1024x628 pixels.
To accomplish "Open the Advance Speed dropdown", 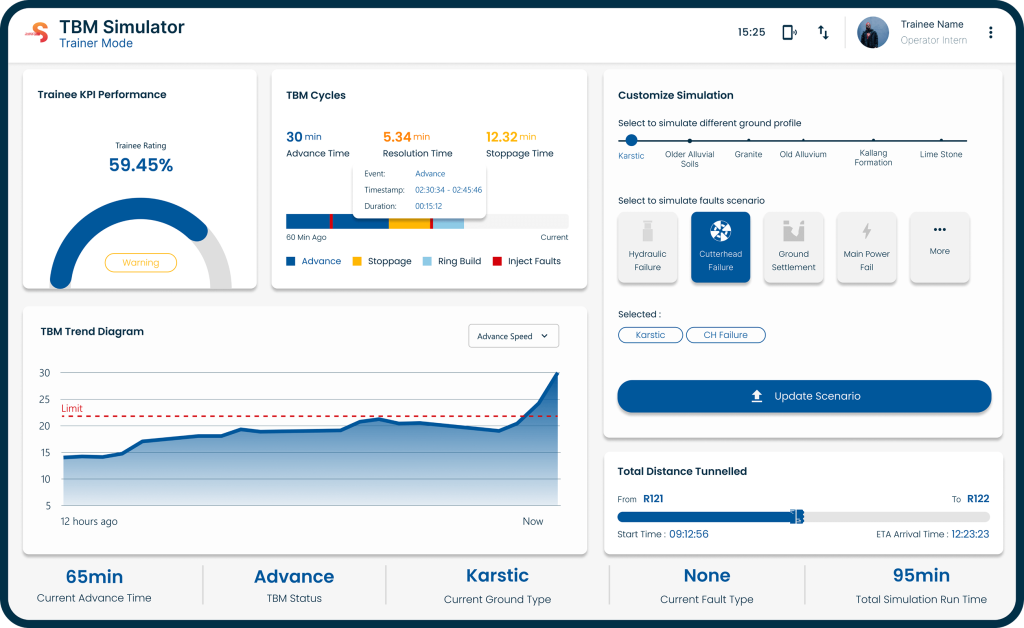I will pos(513,336).
